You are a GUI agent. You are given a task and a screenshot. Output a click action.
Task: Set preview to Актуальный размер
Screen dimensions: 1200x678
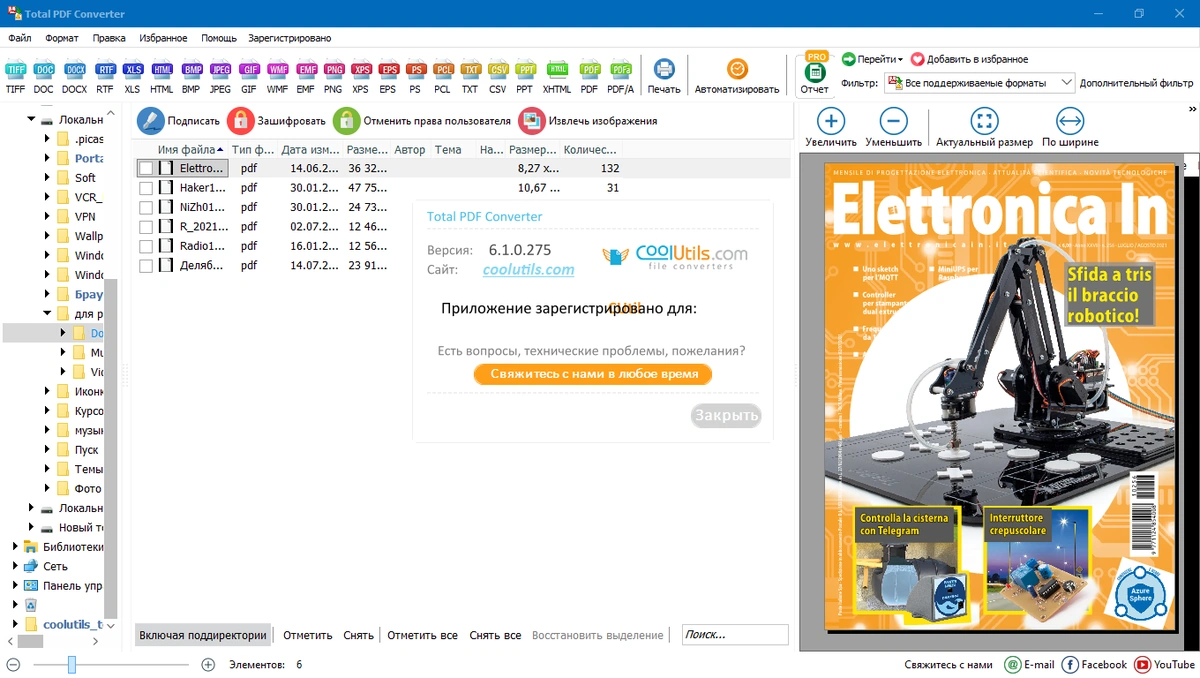(984, 129)
